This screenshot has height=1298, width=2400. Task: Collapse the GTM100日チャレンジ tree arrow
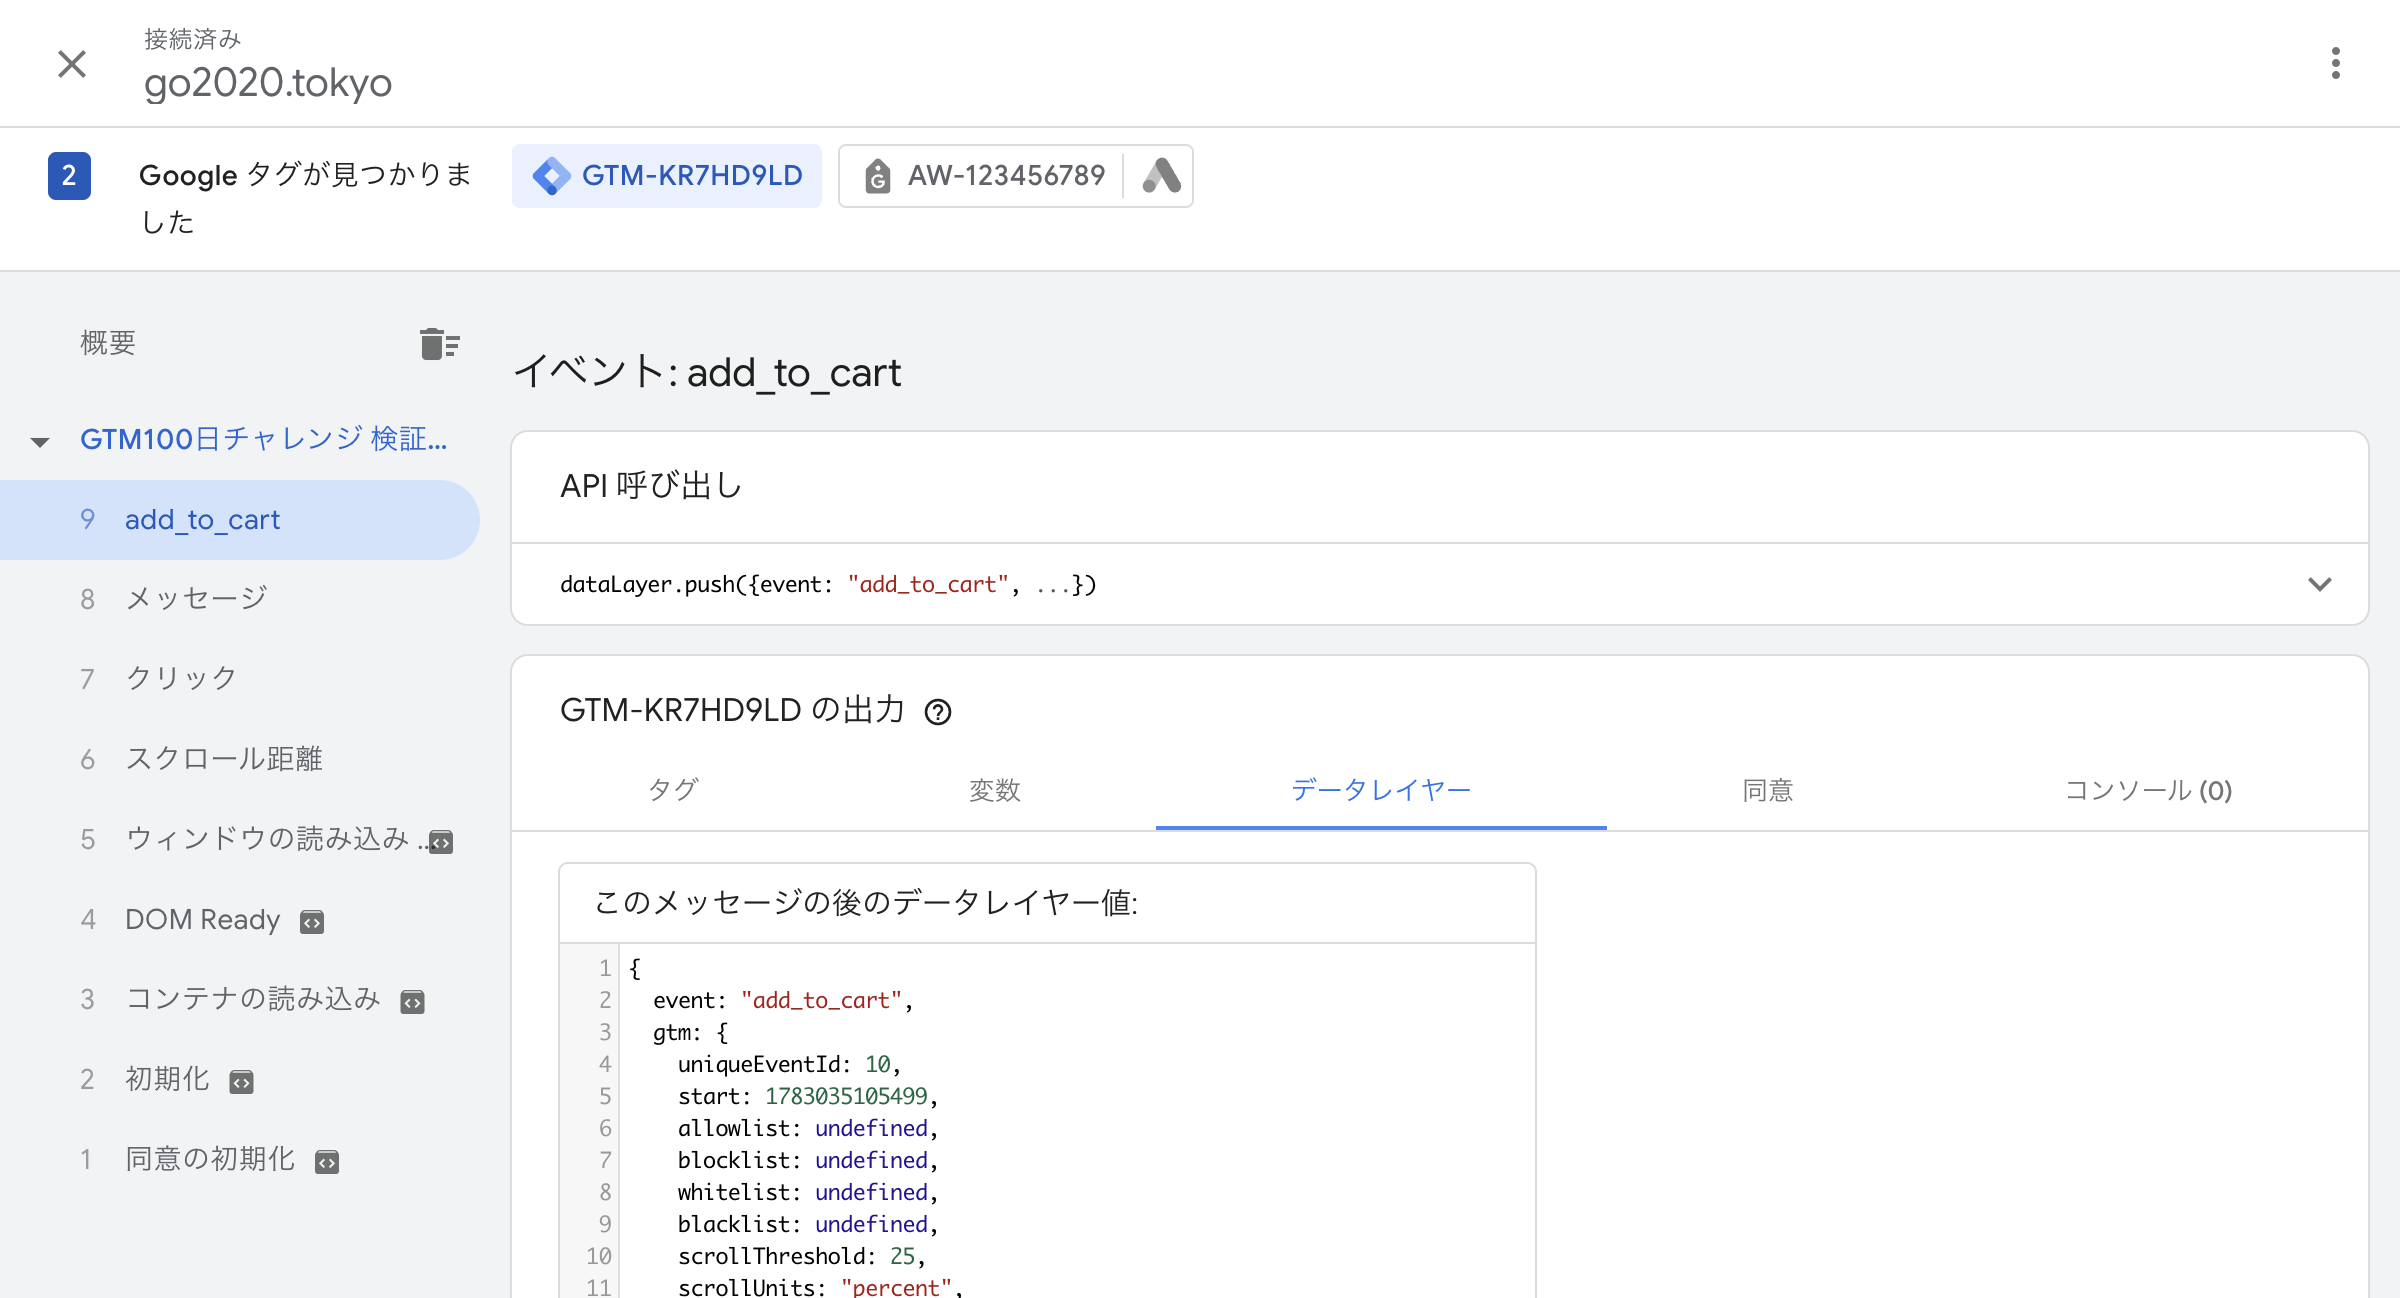[40, 441]
